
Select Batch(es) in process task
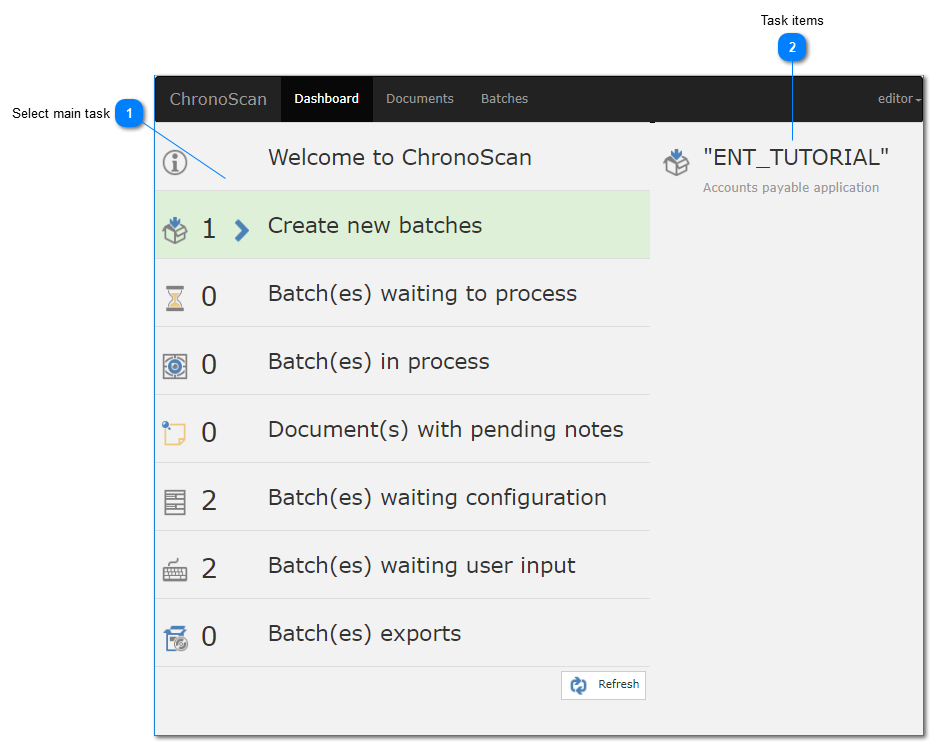pos(402,361)
